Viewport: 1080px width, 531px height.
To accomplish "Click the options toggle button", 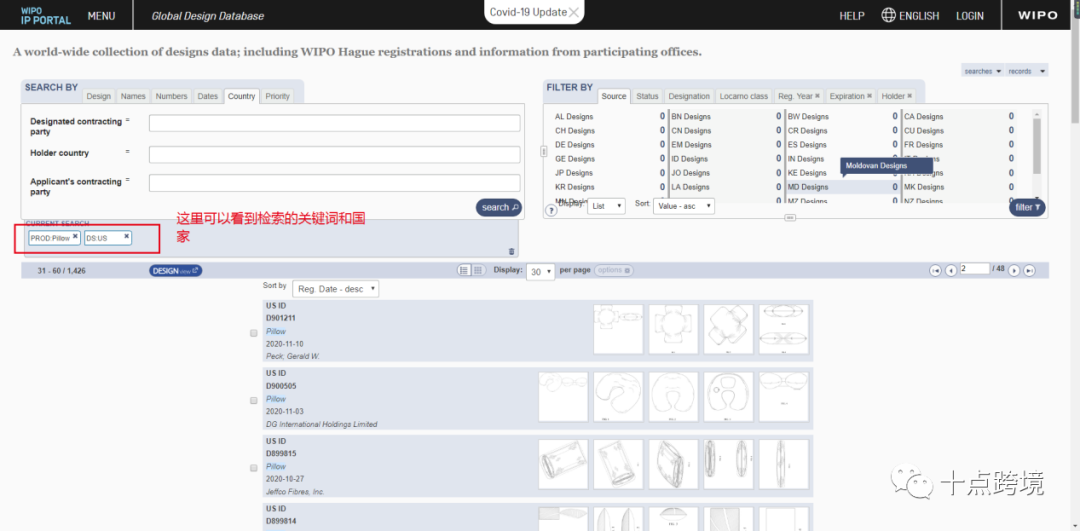I will [x=614, y=271].
